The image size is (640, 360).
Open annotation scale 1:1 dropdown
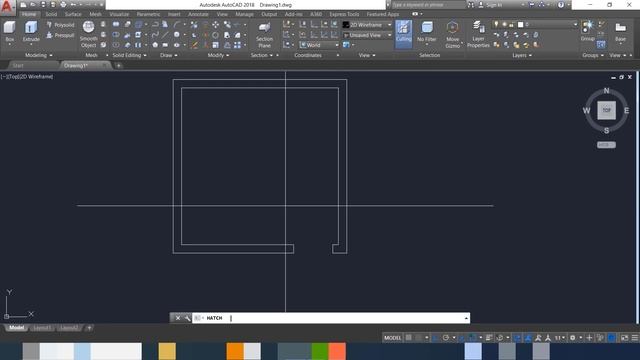(559, 338)
